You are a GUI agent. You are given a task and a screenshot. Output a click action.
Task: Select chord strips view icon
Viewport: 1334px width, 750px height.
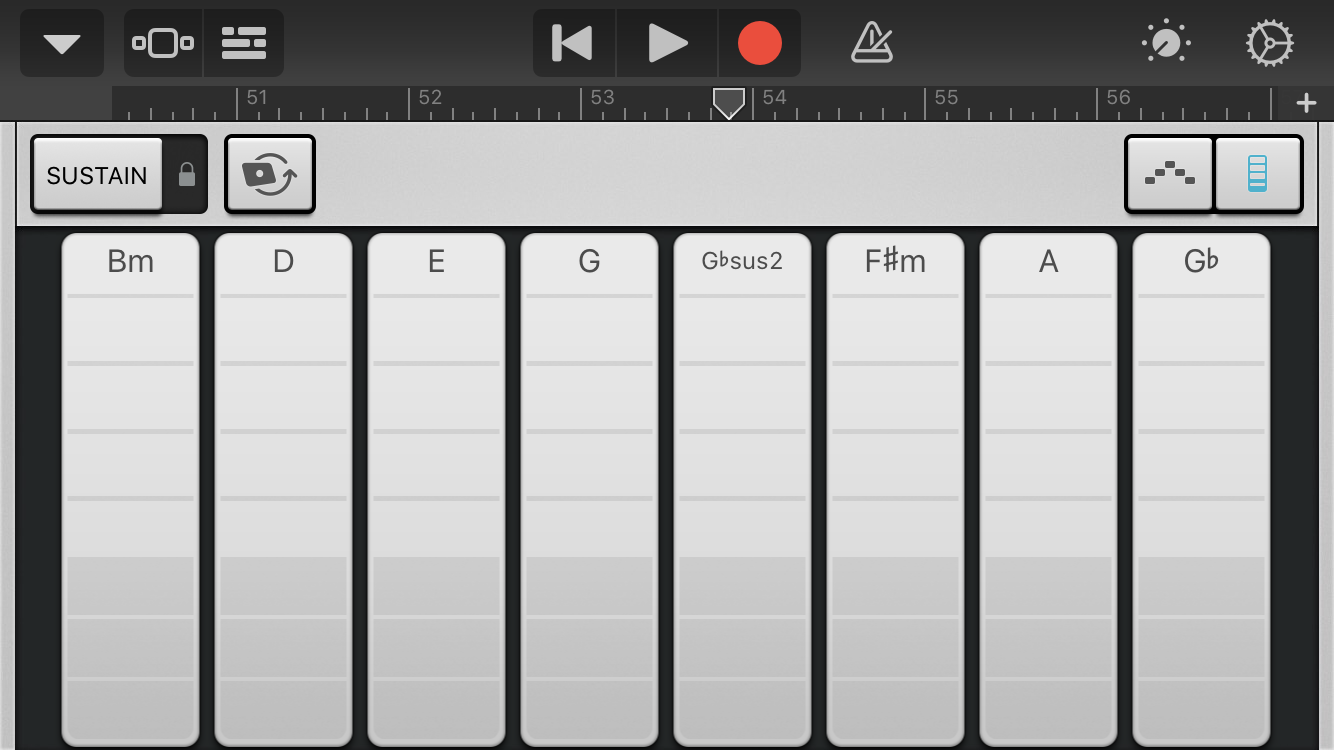pos(1257,175)
